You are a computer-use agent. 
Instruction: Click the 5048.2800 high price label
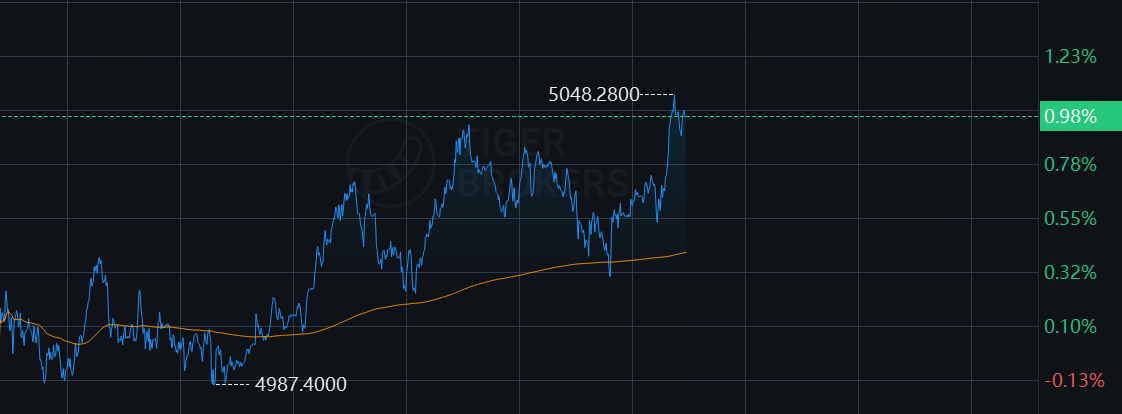click(x=594, y=94)
